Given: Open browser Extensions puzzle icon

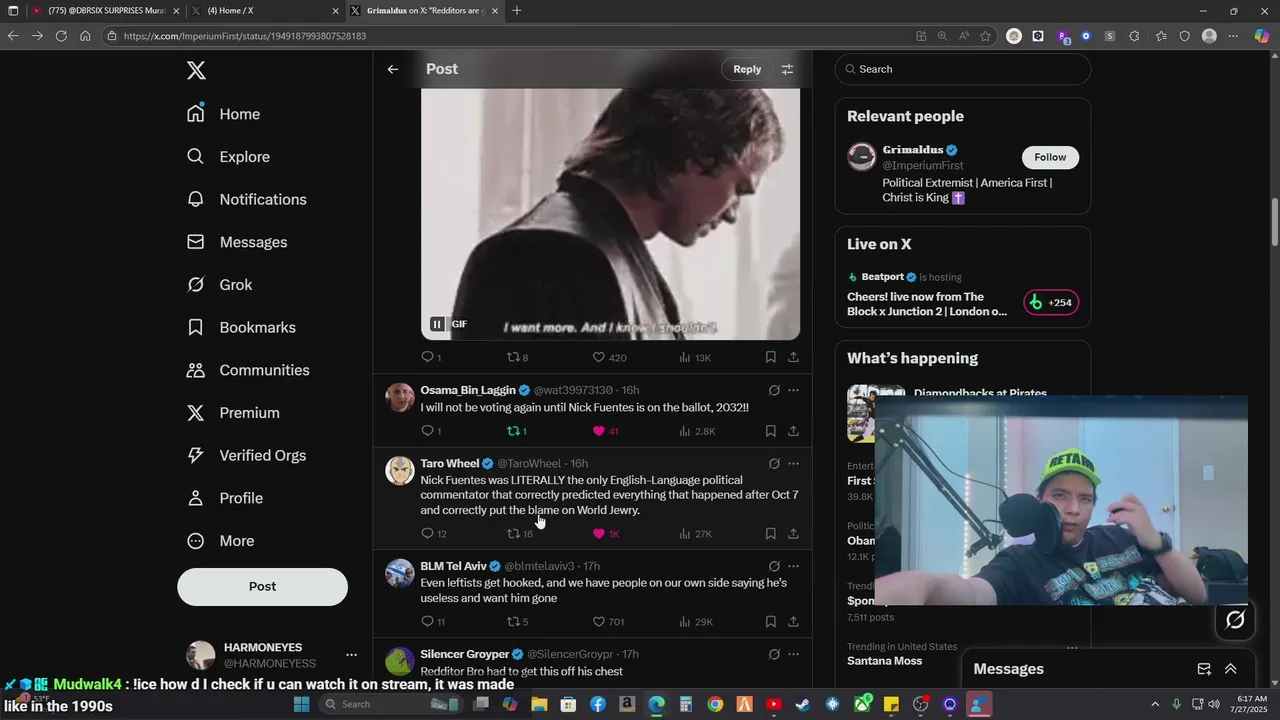Looking at the screenshot, I should pyautogui.click(x=1134, y=36).
